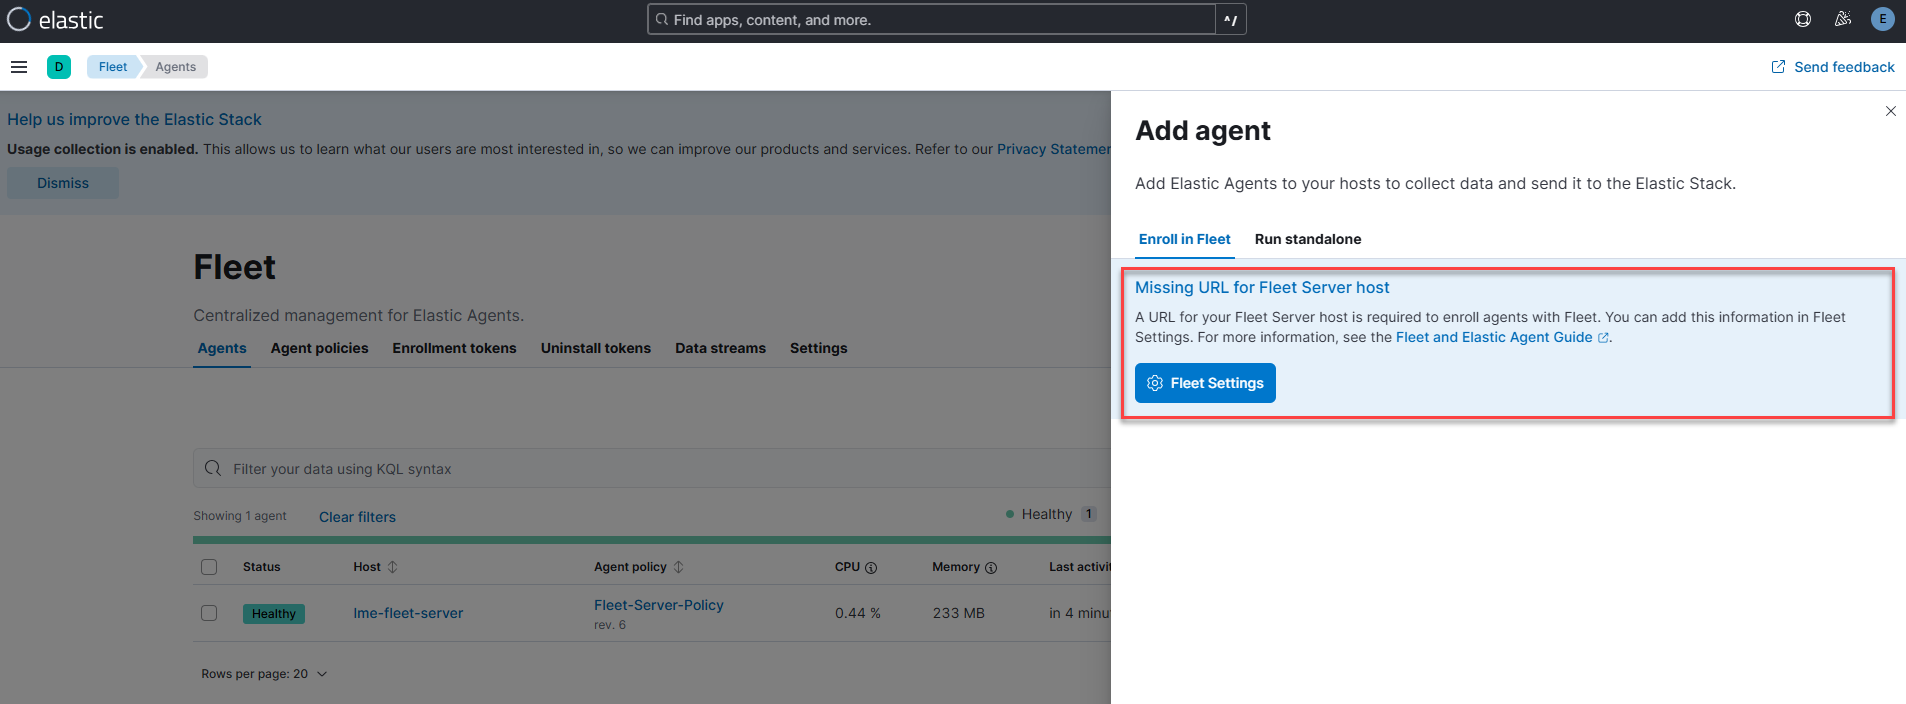Viewport: 1906px width, 704px height.
Task: Show the CPU column info tooltip
Action: (871, 568)
